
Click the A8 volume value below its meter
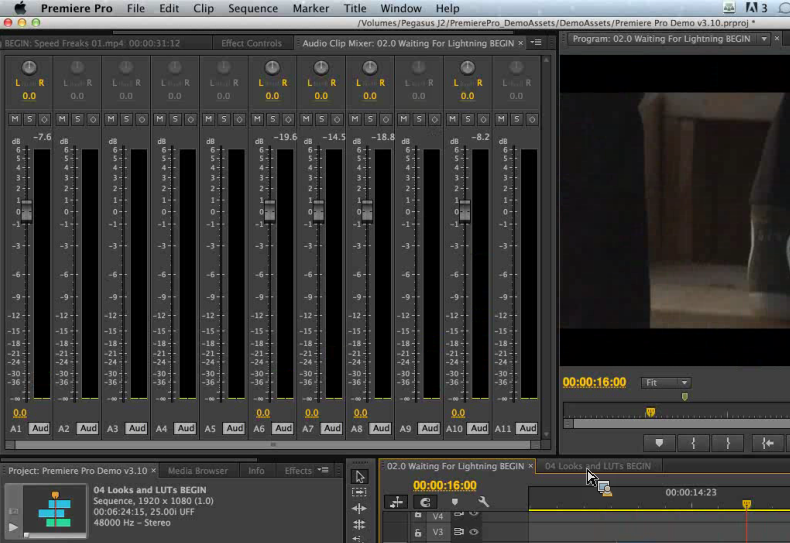360,413
